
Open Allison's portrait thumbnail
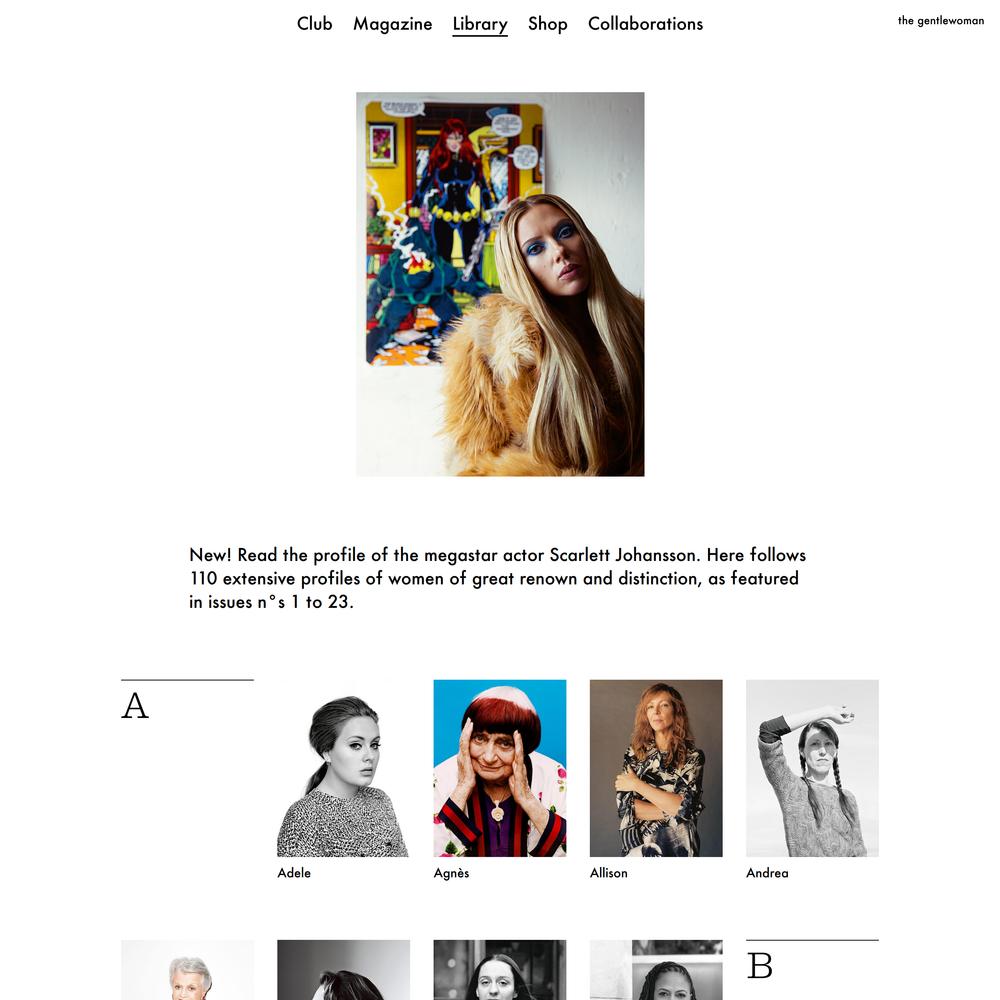[x=656, y=768]
